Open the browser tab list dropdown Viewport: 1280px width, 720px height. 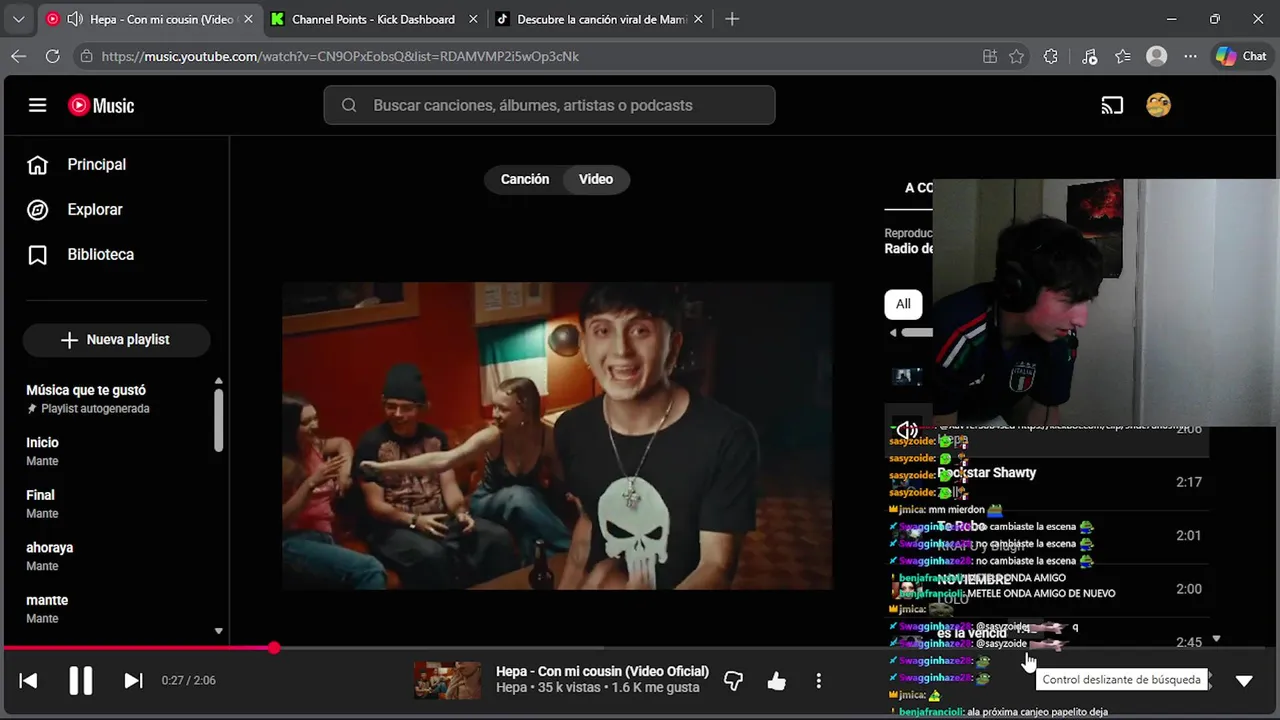point(18,19)
